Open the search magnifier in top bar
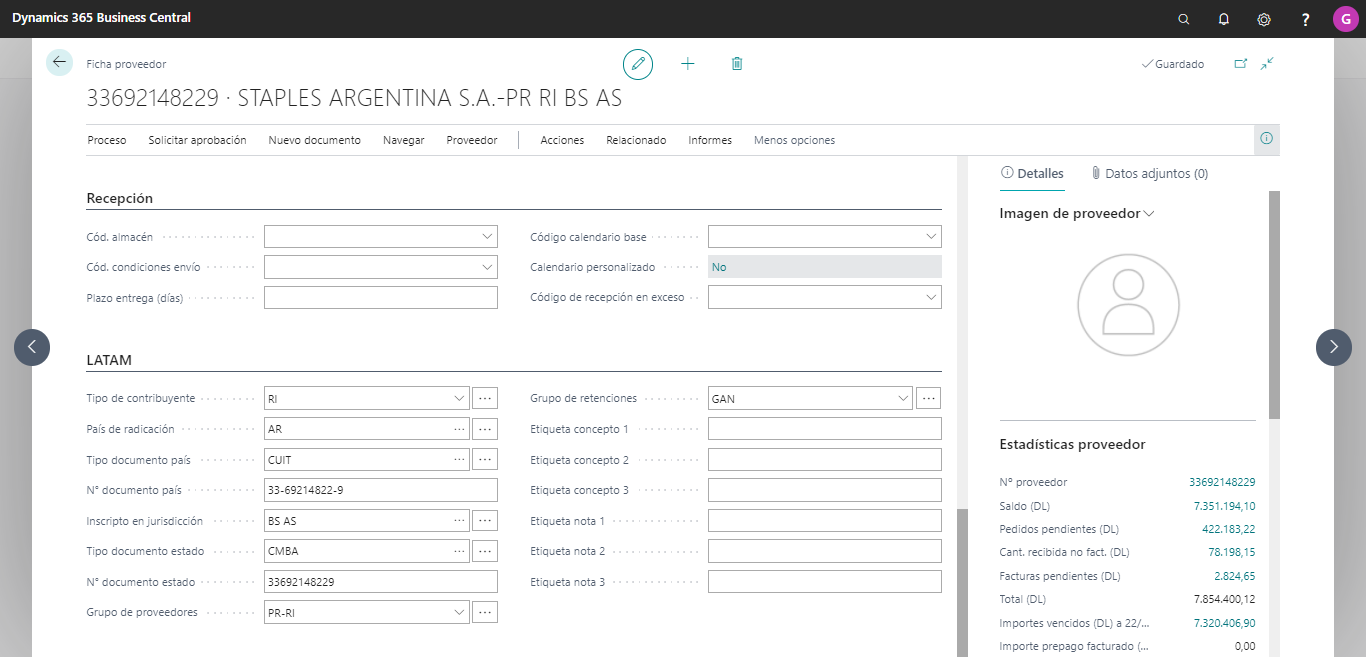1366x657 pixels. click(x=1184, y=19)
